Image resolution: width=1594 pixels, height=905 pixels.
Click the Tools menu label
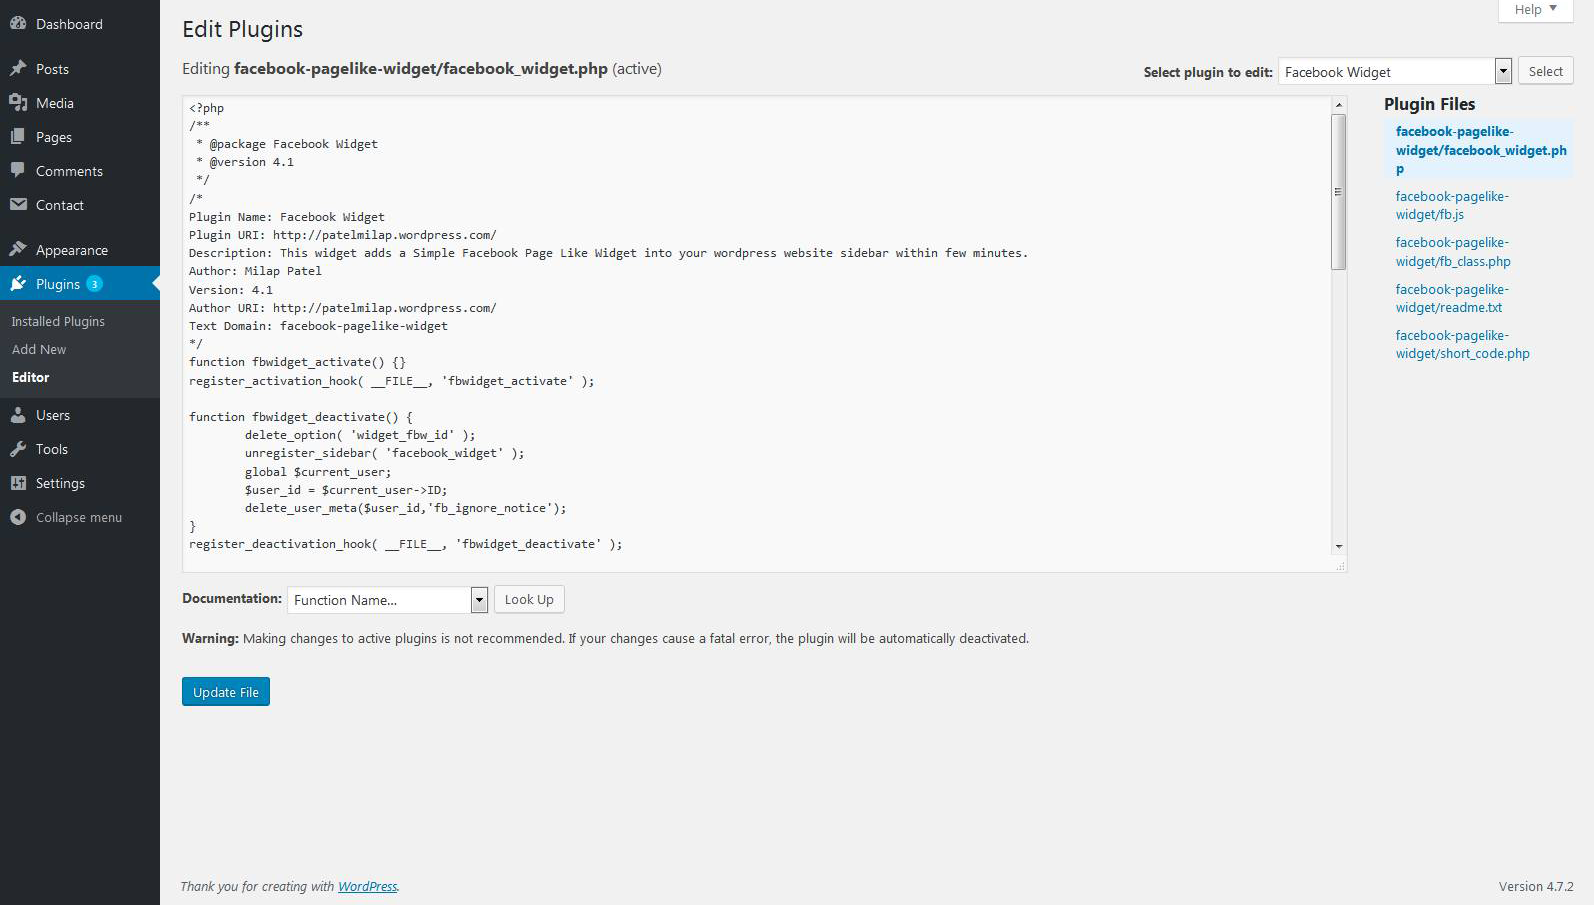52,449
